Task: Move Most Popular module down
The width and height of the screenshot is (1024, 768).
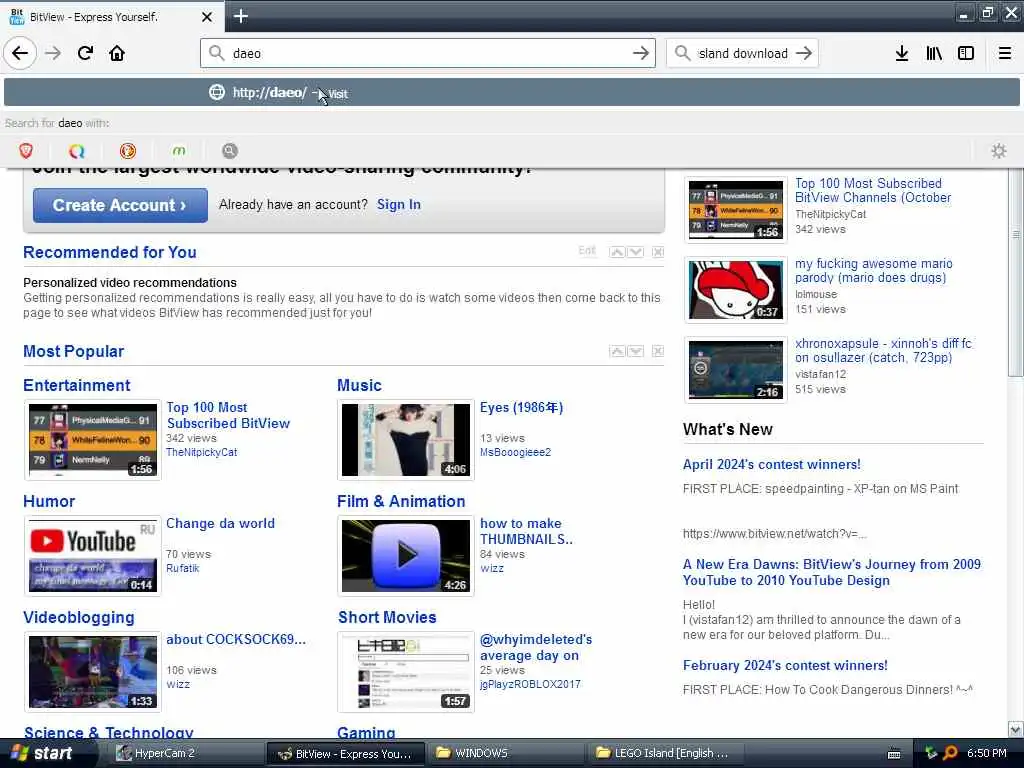Action: pyautogui.click(x=636, y=351)
